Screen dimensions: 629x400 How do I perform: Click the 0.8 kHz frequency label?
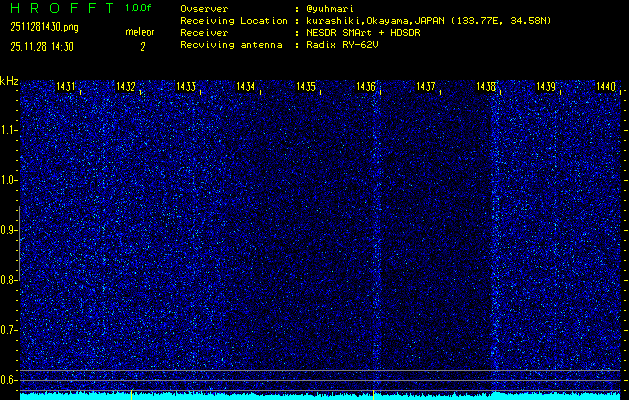tap(7, 280)
